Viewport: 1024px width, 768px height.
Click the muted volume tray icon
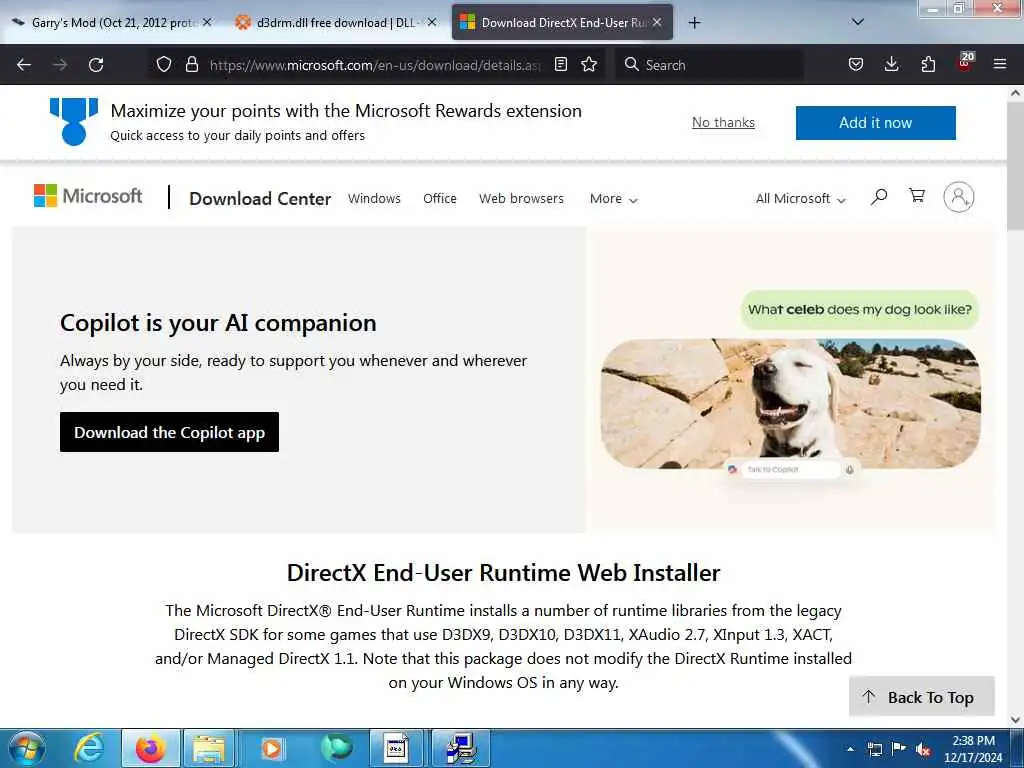pyautogui.click(x=923, y=750)
